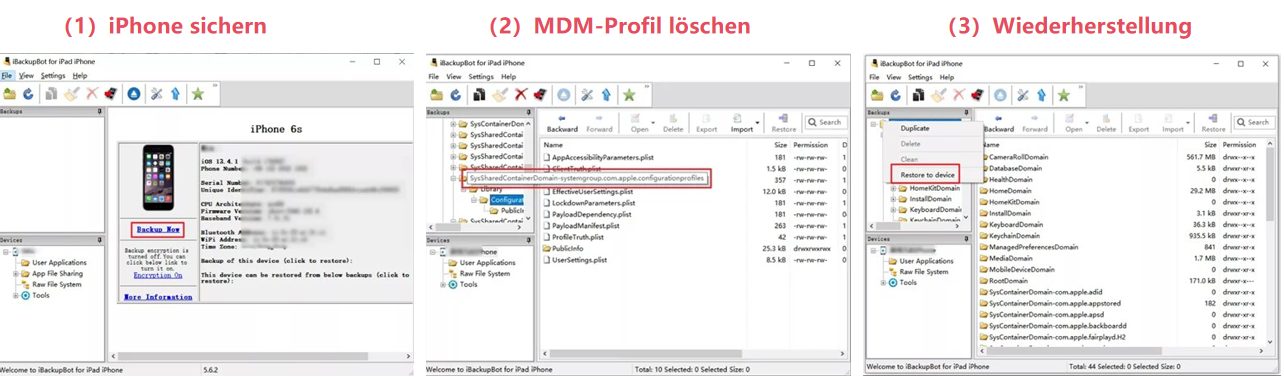Open dropdown arrow beside Open in MDM-Profil löschen
This screenshot has height=377, width=1284.
click(654, 124)
